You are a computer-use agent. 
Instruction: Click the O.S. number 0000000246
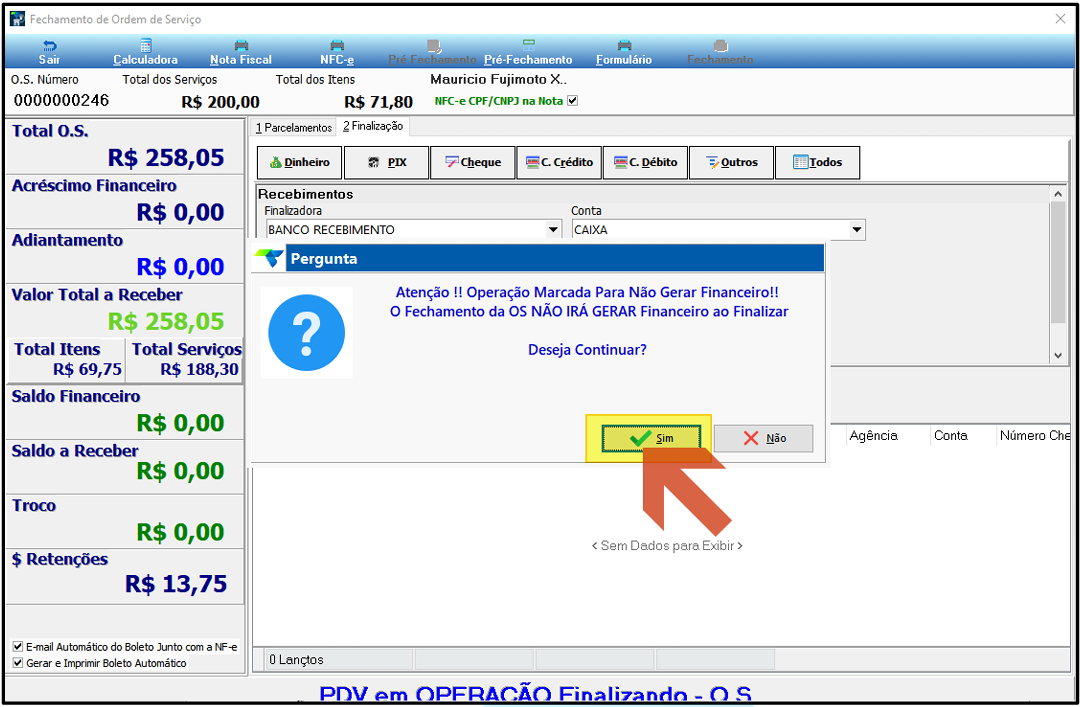61,101
